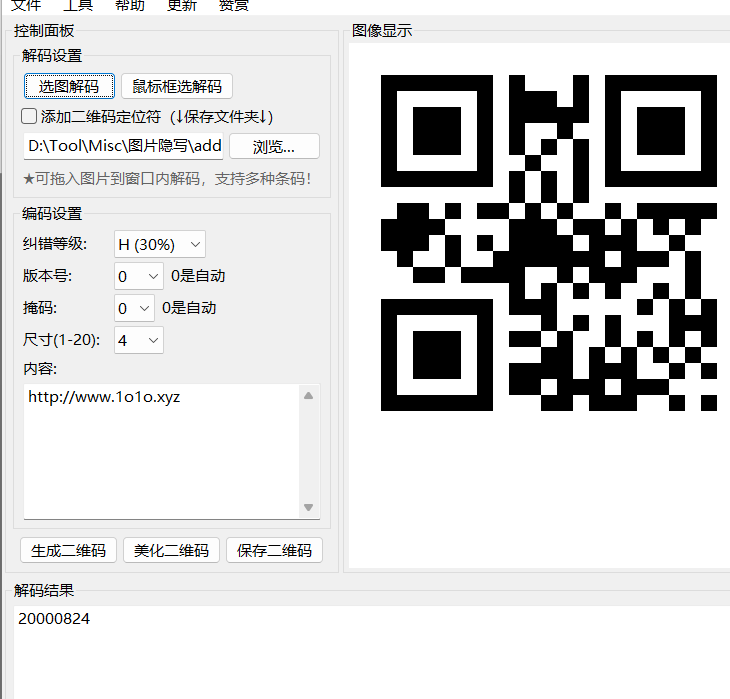
Task: Open the 赞赏 menu
Action: click(x=234, y=5)
